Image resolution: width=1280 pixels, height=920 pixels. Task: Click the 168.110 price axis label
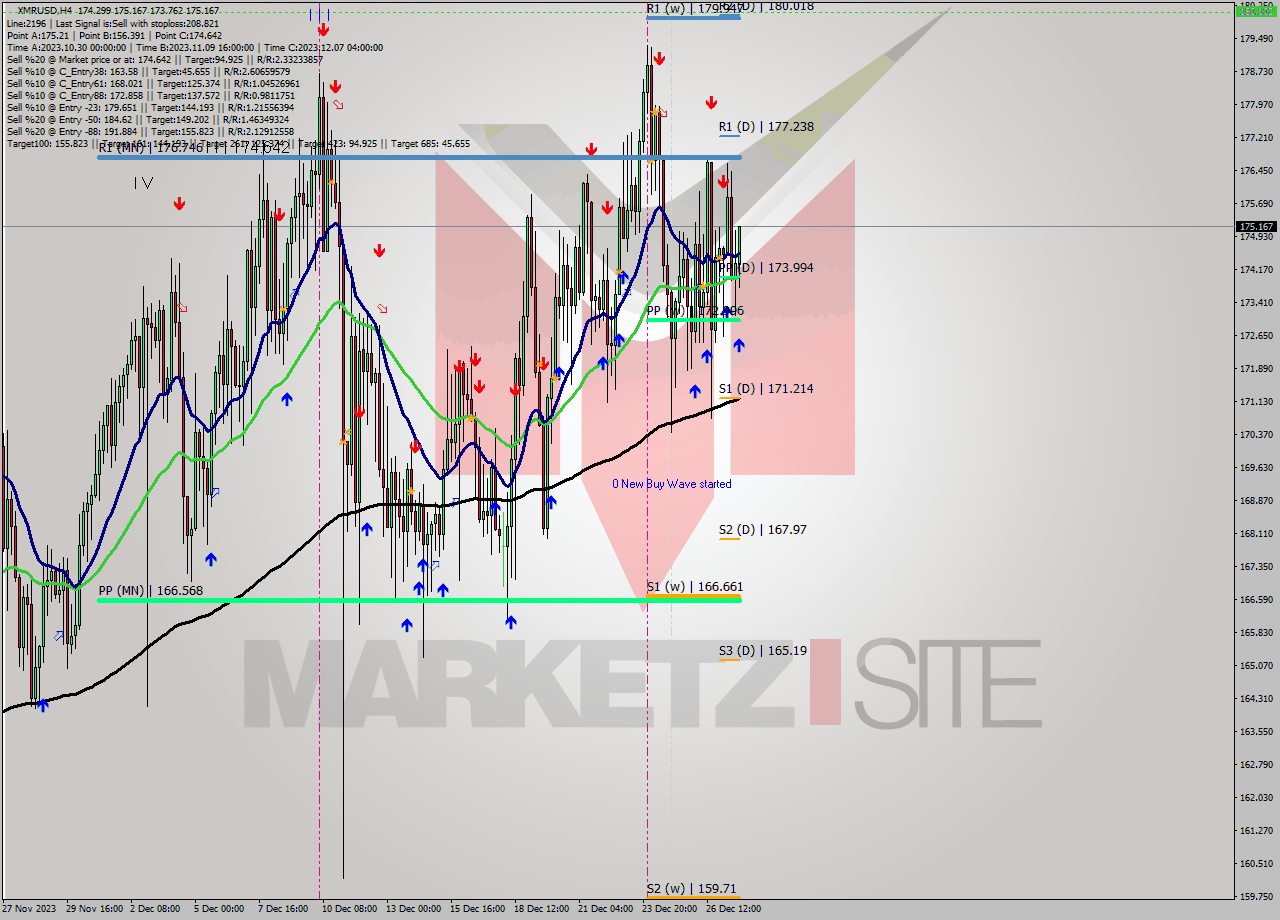1256,533
